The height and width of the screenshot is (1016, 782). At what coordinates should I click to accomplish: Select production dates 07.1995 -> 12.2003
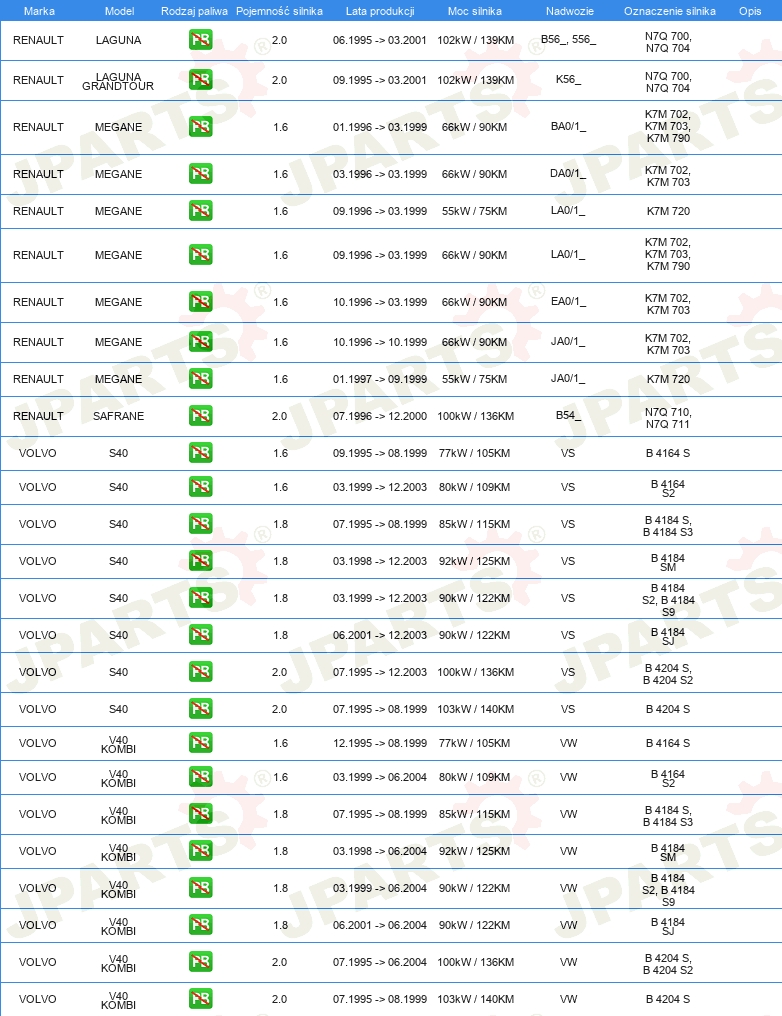[x=380, y=672]
